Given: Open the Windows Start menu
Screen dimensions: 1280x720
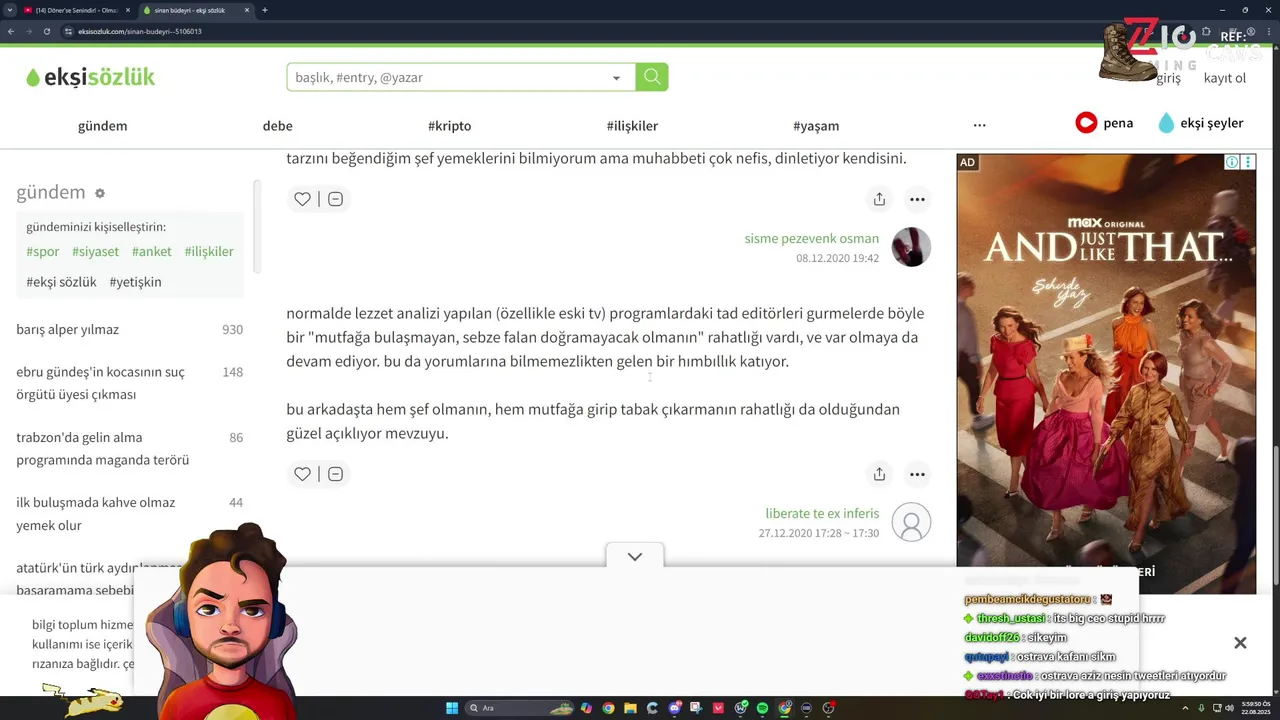Looking at the screenshot, I should coord(452,708).
